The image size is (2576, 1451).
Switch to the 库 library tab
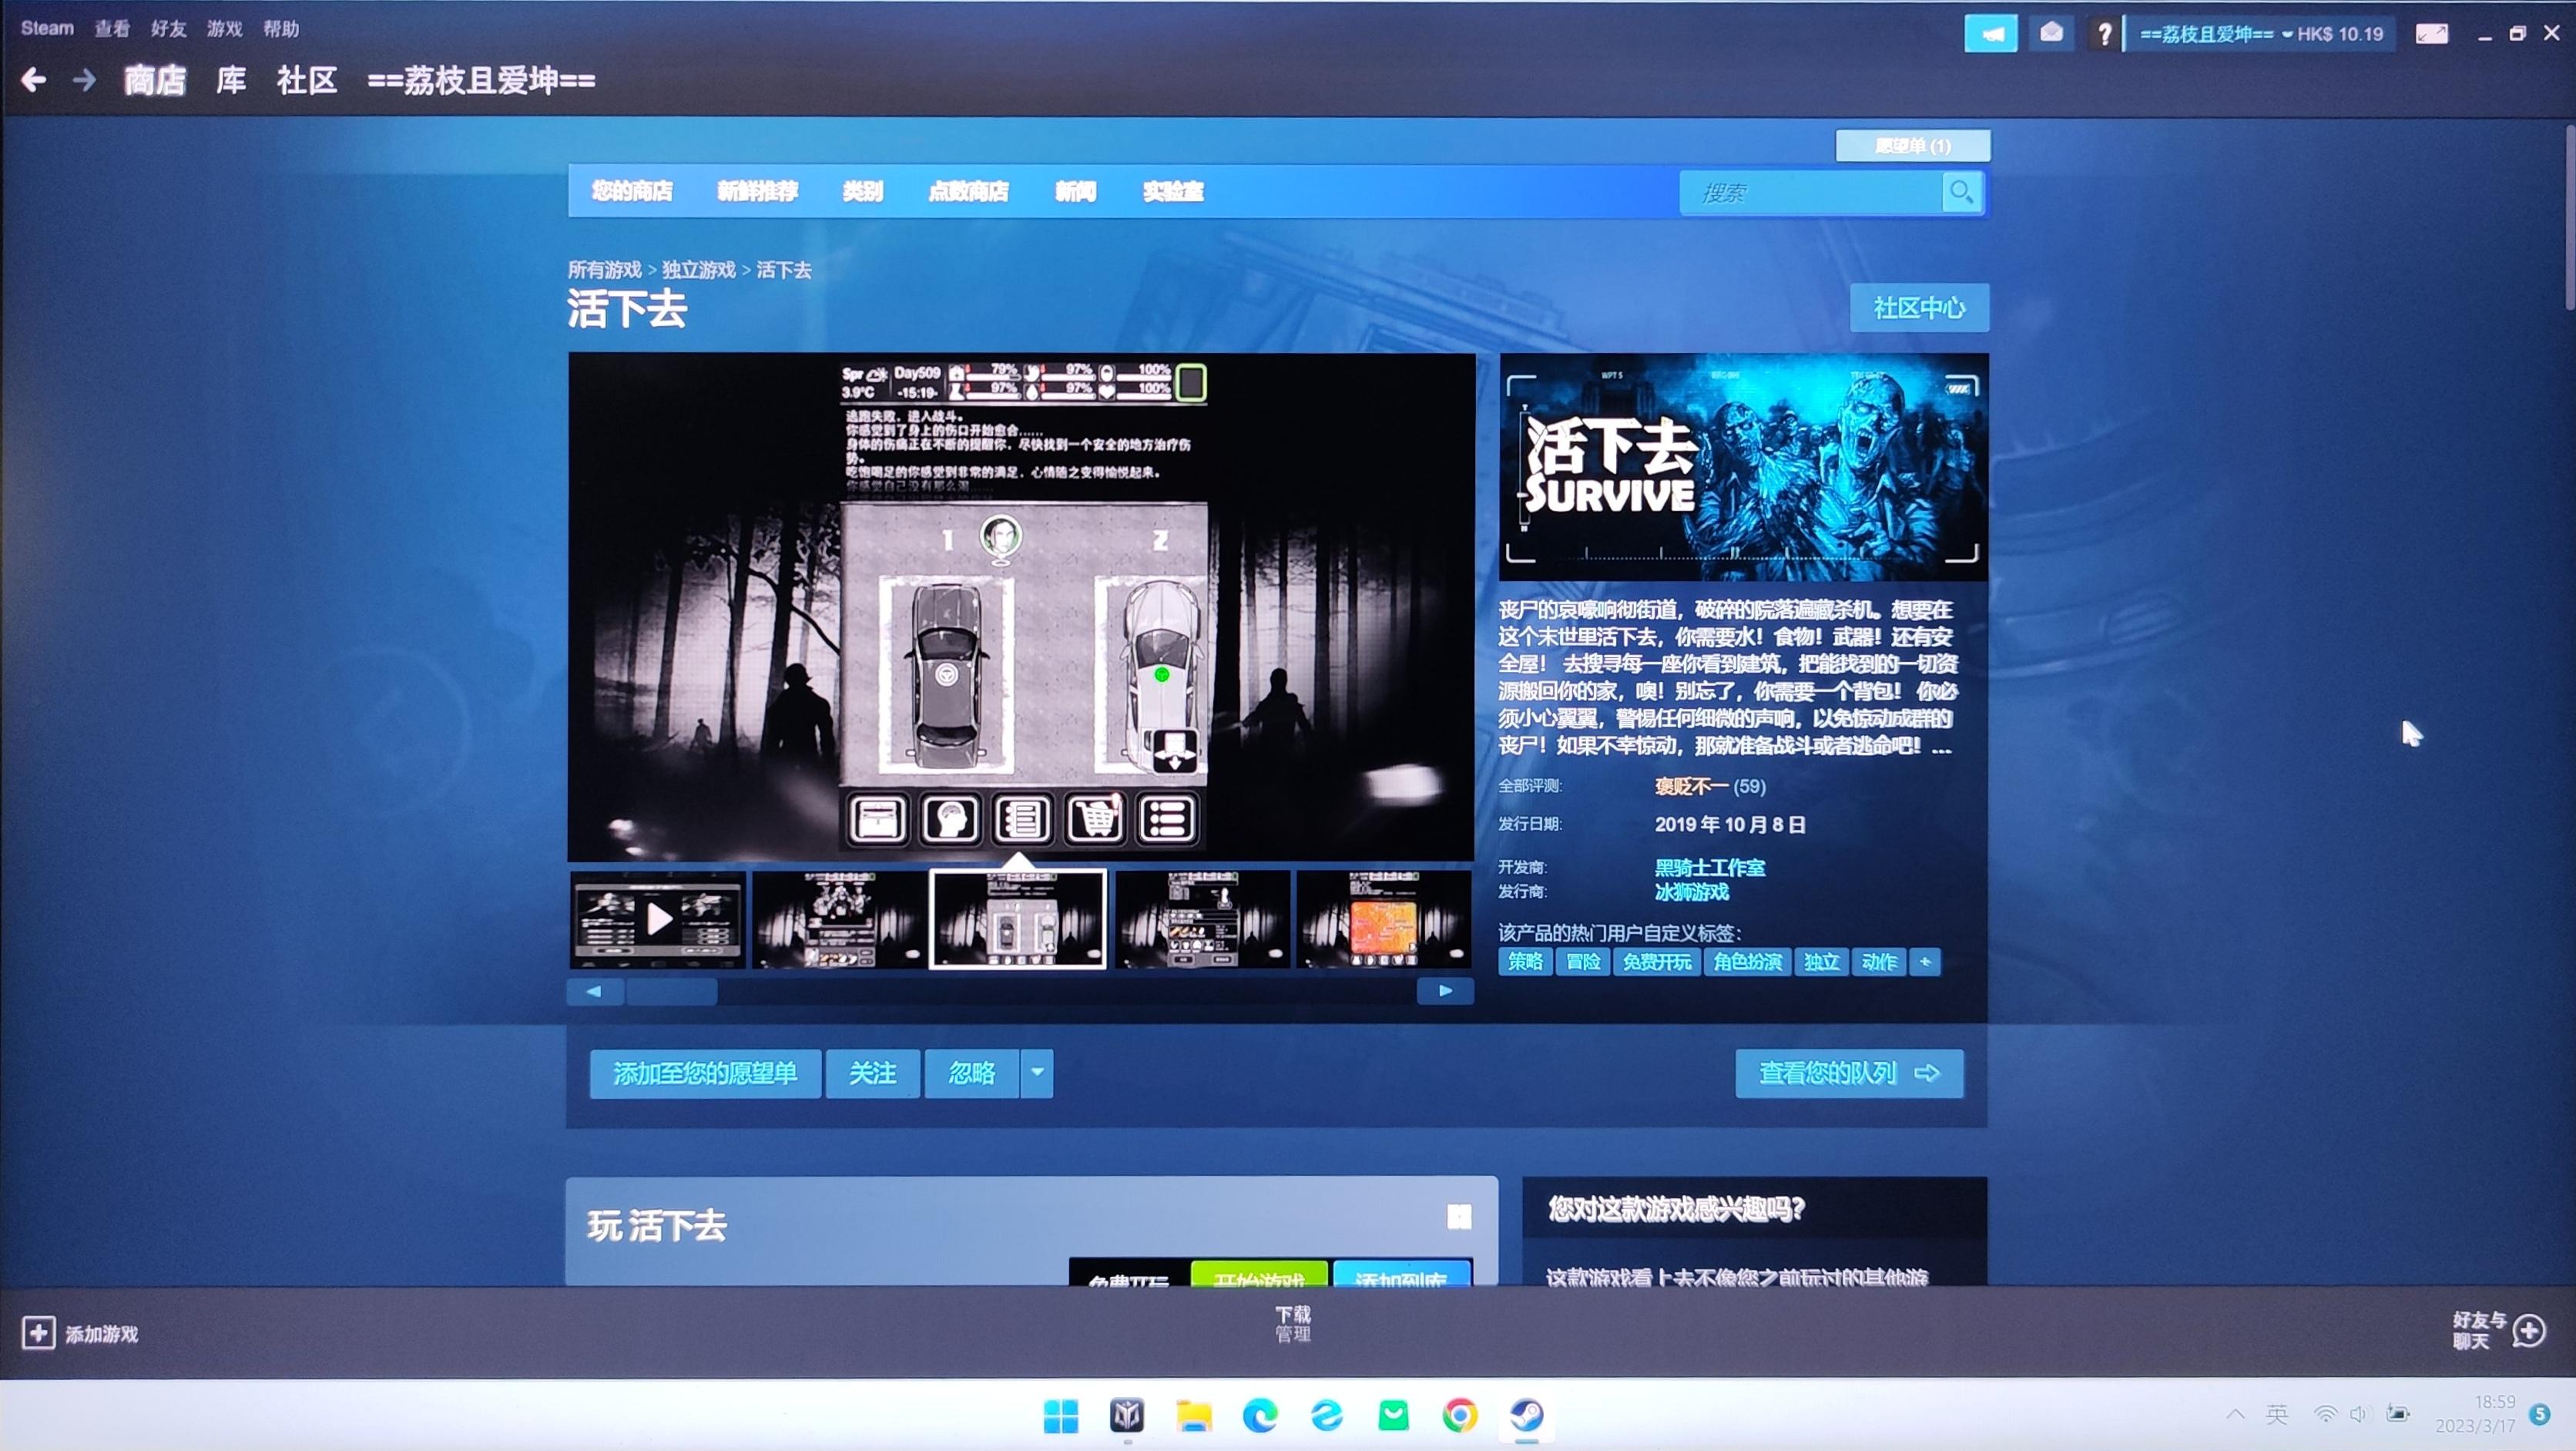tap(231, 80)
